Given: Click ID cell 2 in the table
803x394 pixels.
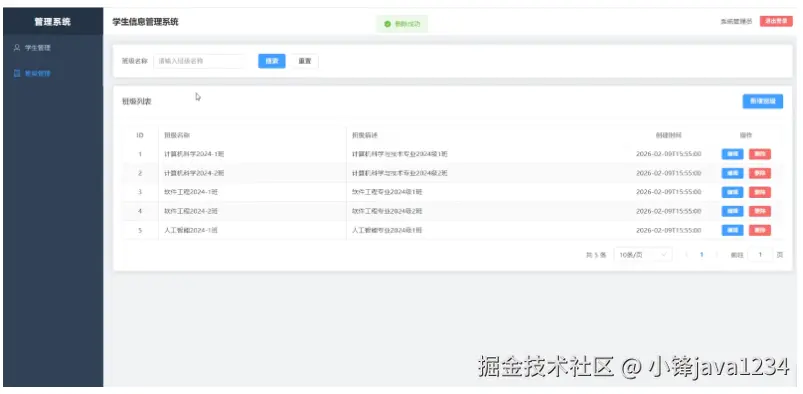Looking at the screenshot, I should (140, 173).
